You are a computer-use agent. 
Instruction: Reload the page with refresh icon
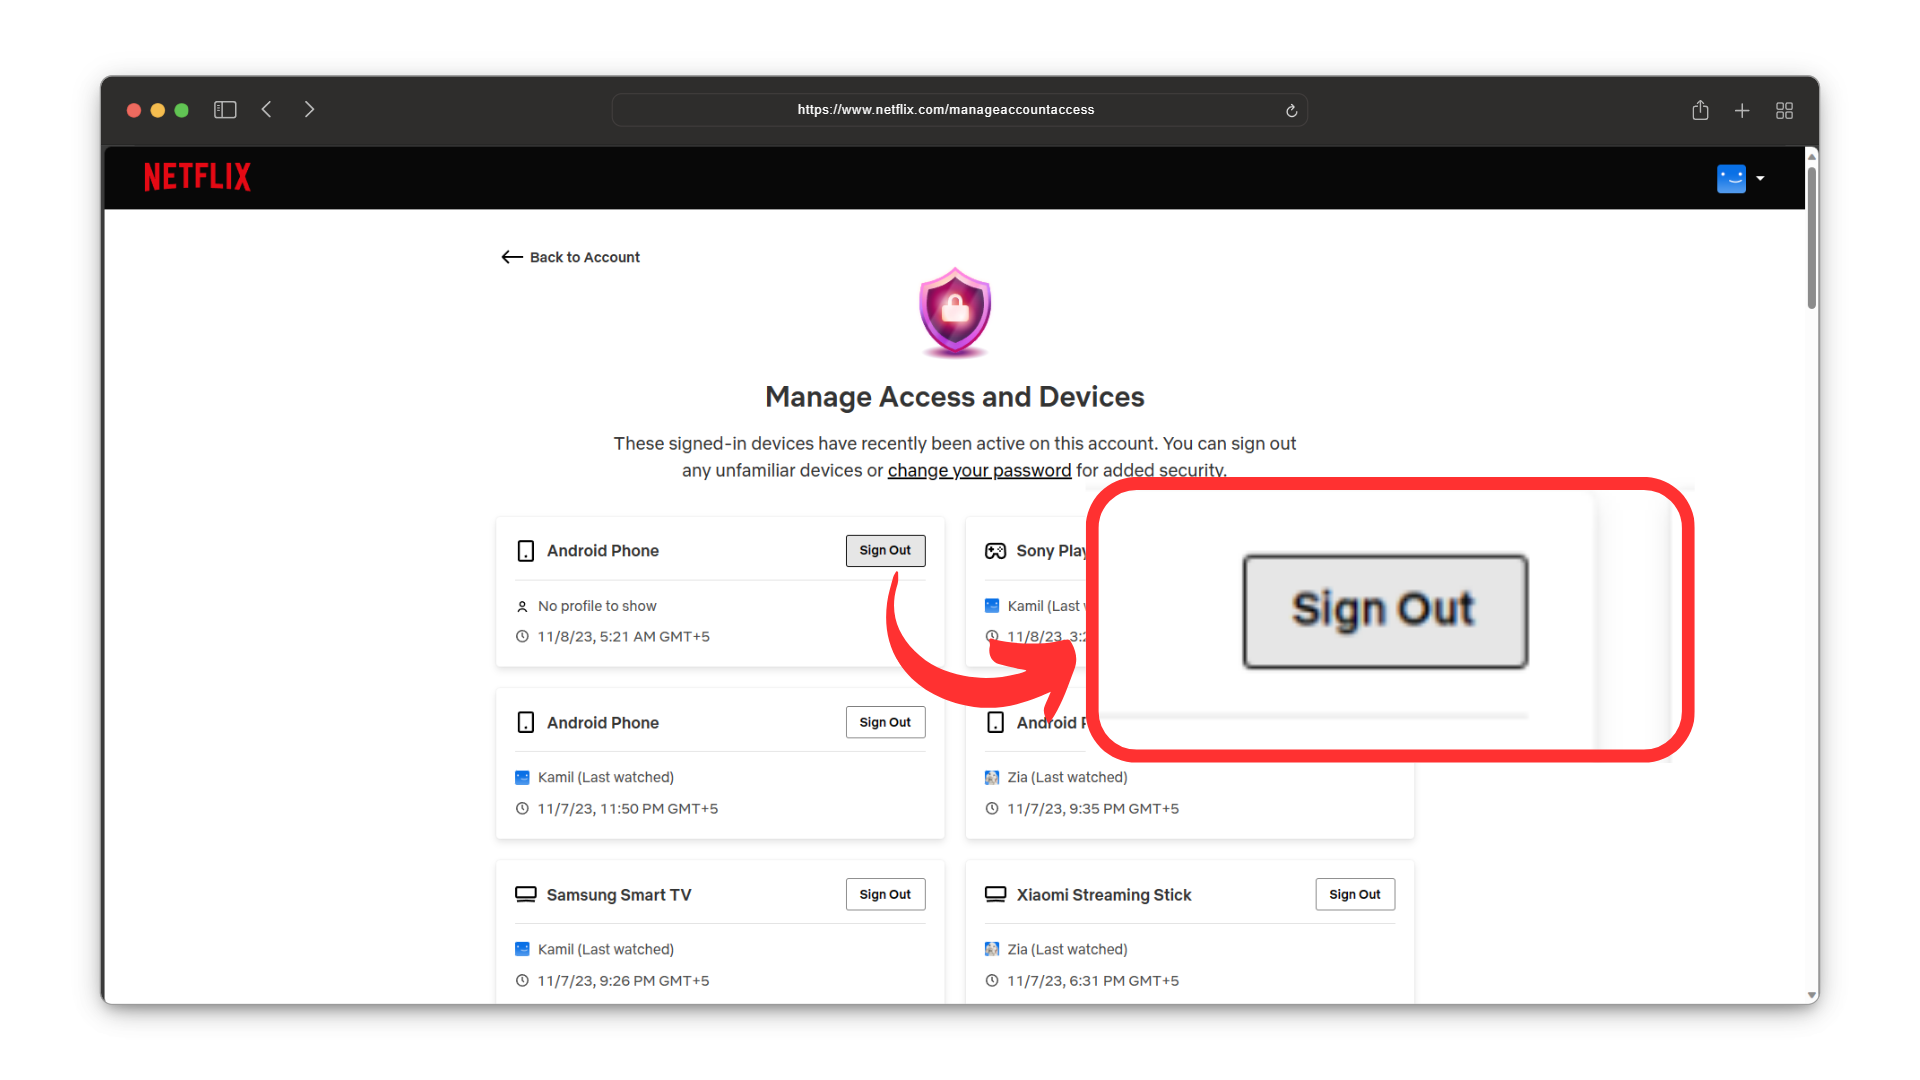click(x=1291, y=111)
